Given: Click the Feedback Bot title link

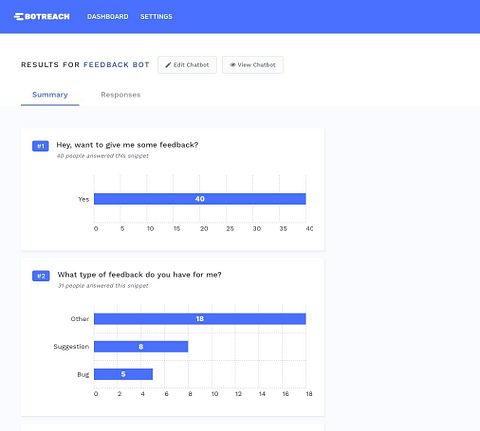Looking at the screenshot, I should coord(116,65).
